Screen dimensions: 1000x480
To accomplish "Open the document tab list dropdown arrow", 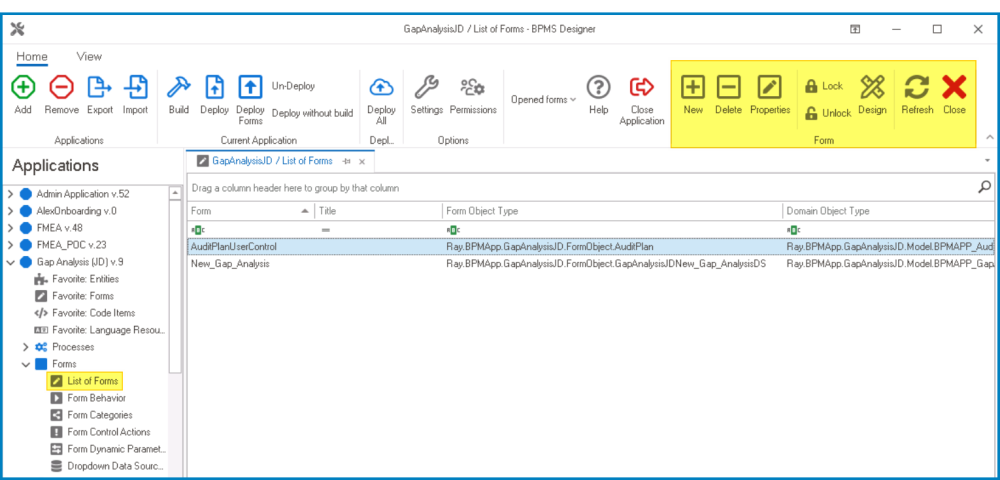I will click(987, 160).
